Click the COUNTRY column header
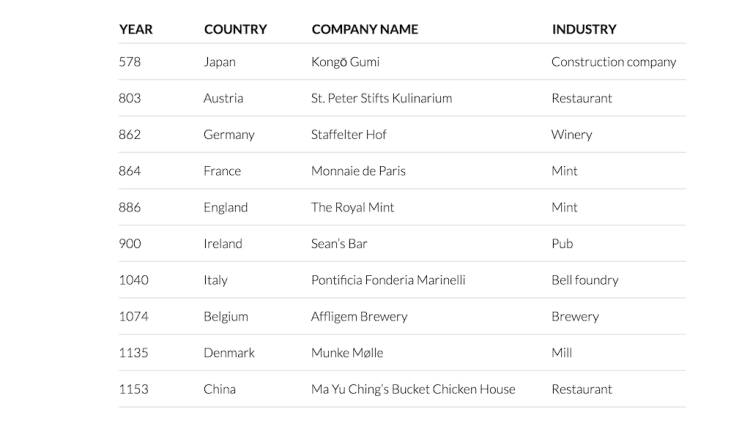Viewport: 750px width, 426px height. [235, 29]
